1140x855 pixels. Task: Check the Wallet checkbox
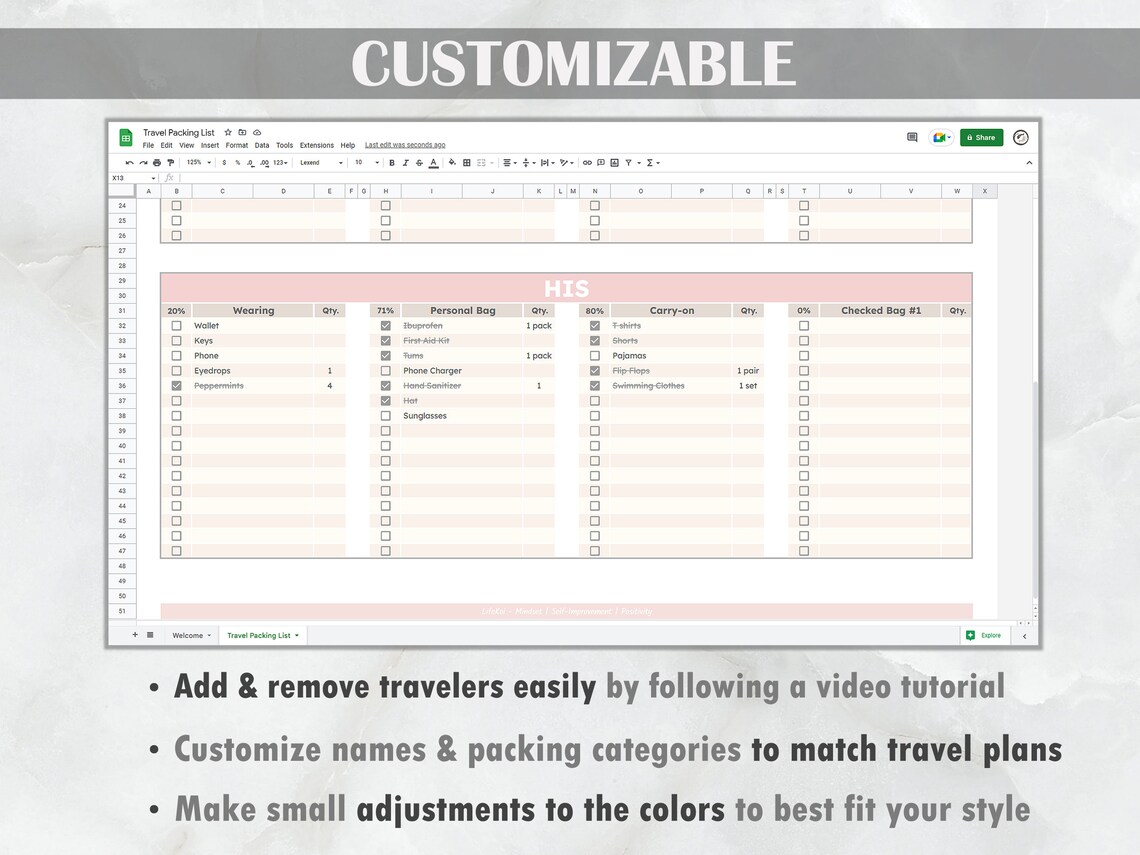tap(176, 325)
